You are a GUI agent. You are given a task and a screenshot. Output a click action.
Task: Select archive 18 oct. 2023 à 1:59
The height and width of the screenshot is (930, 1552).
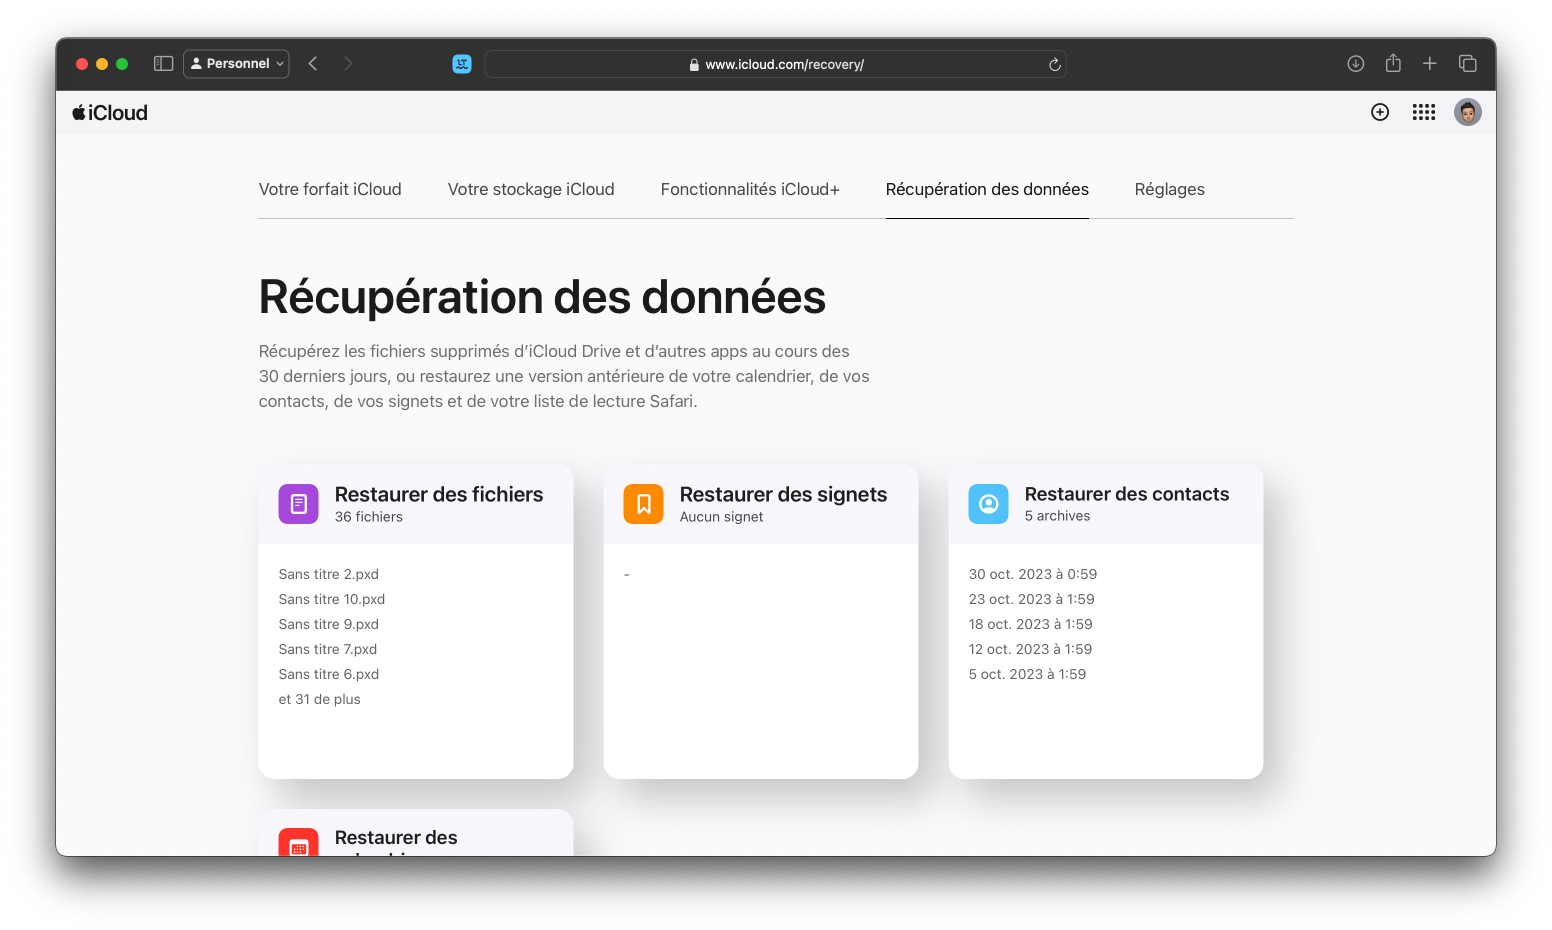1031,624
